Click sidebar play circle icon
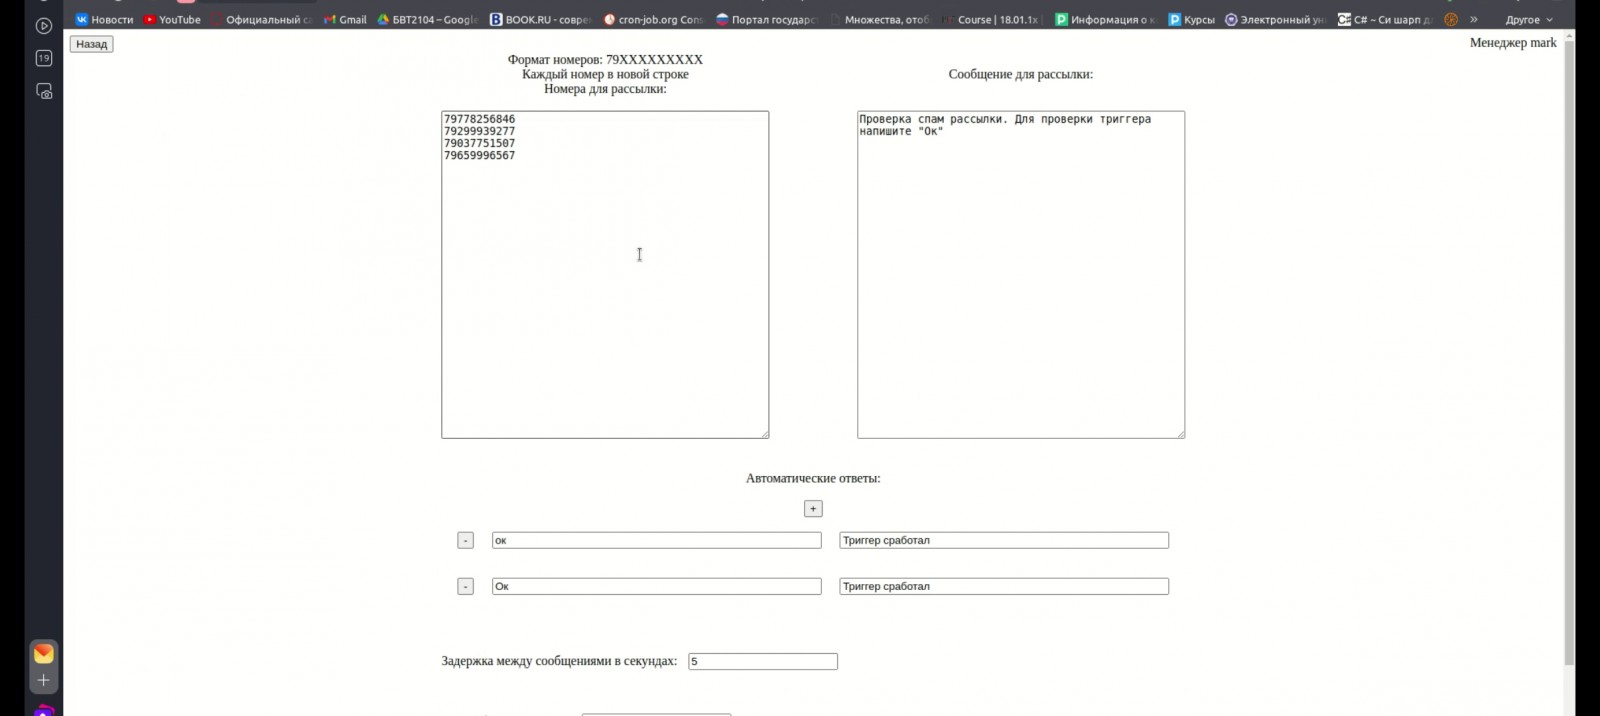Viewport: 1600px width, 716px height. click(44, 26)
